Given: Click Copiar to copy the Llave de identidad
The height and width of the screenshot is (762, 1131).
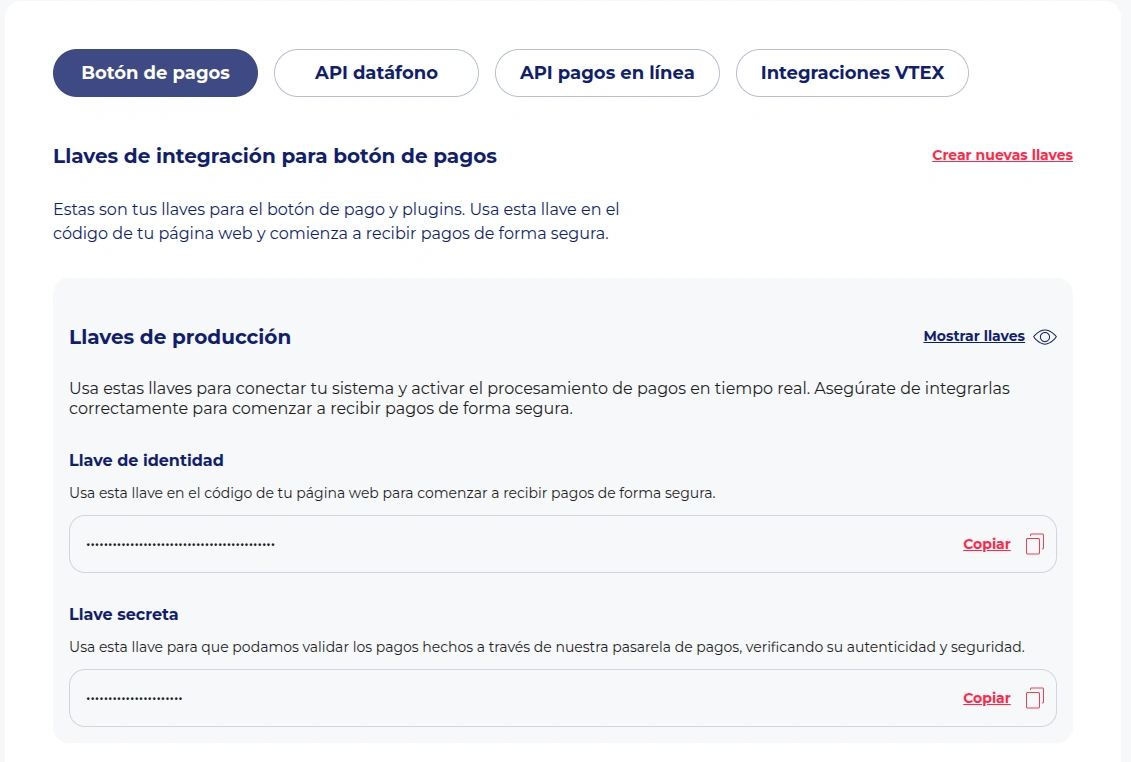Looking at the screenshot, I should pos(986,543).
